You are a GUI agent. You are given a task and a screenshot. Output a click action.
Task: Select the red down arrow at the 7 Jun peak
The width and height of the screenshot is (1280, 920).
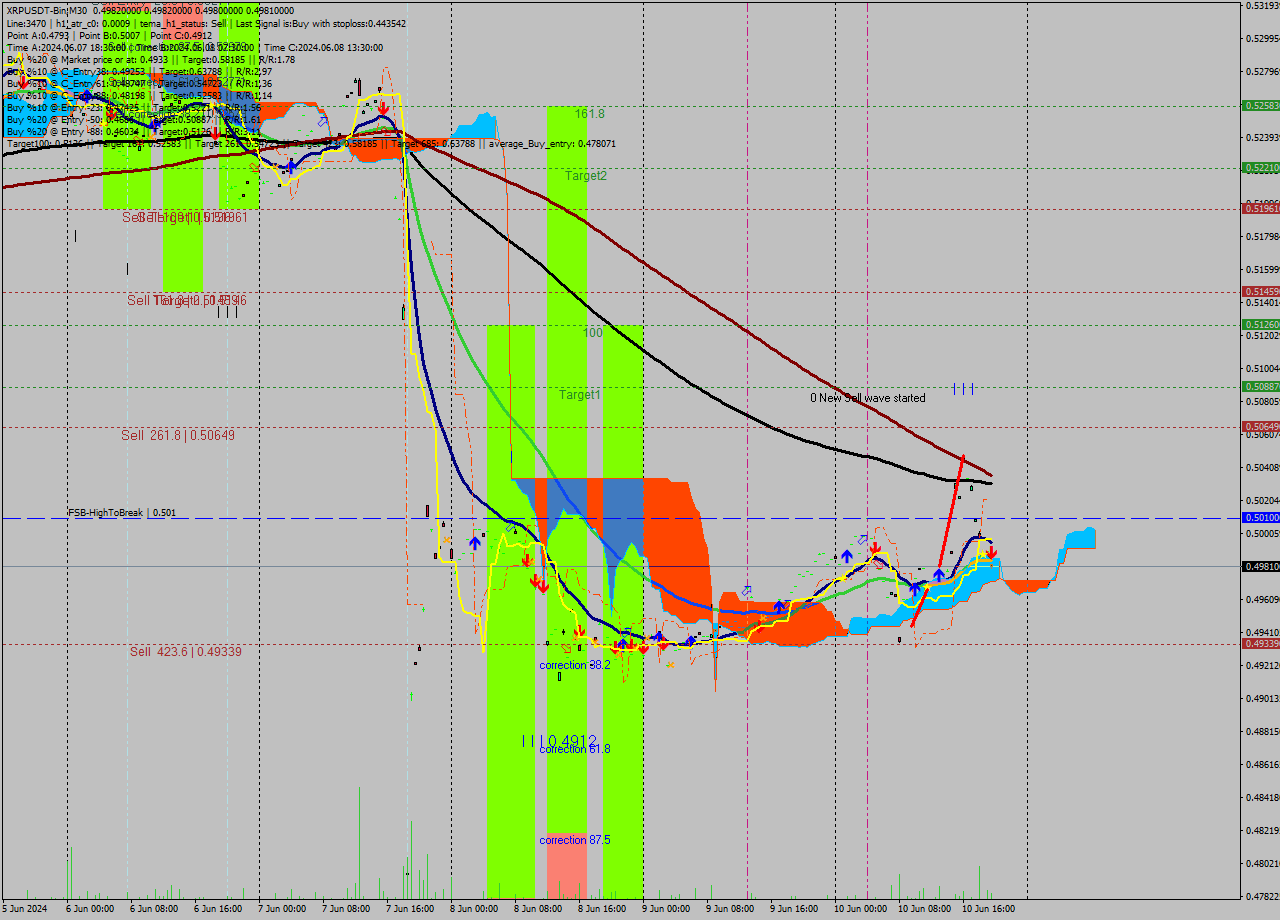point(383,108)
